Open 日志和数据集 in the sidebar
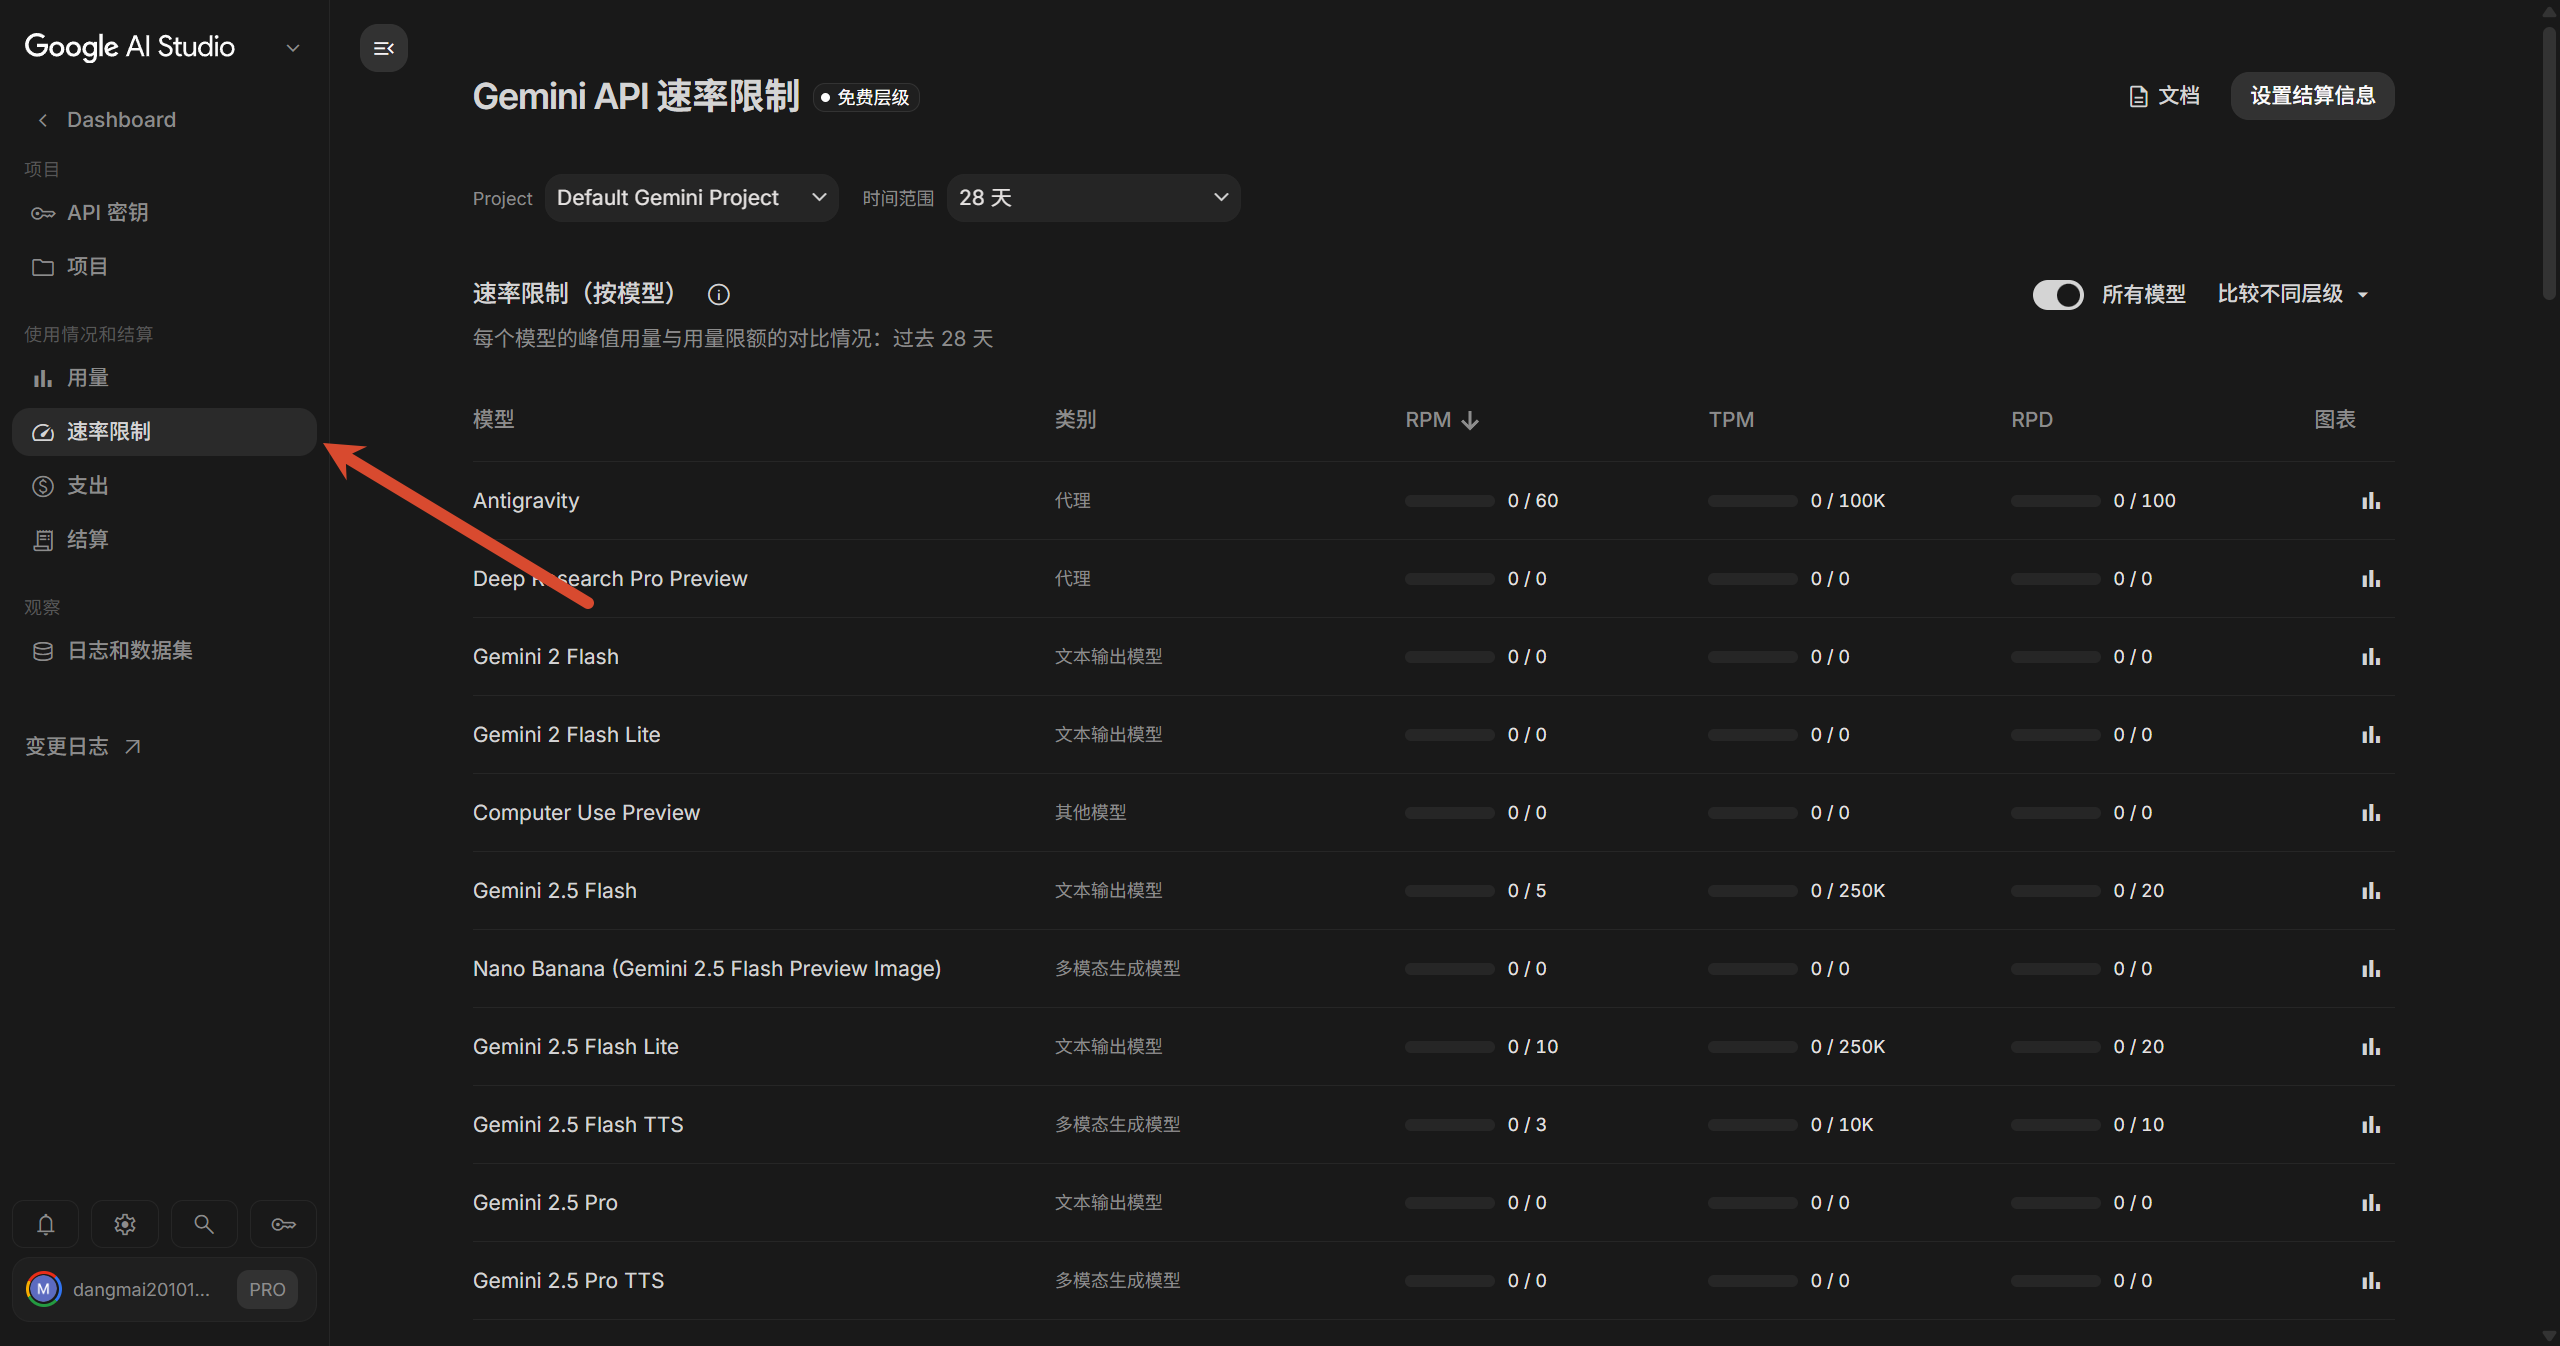 164,651
